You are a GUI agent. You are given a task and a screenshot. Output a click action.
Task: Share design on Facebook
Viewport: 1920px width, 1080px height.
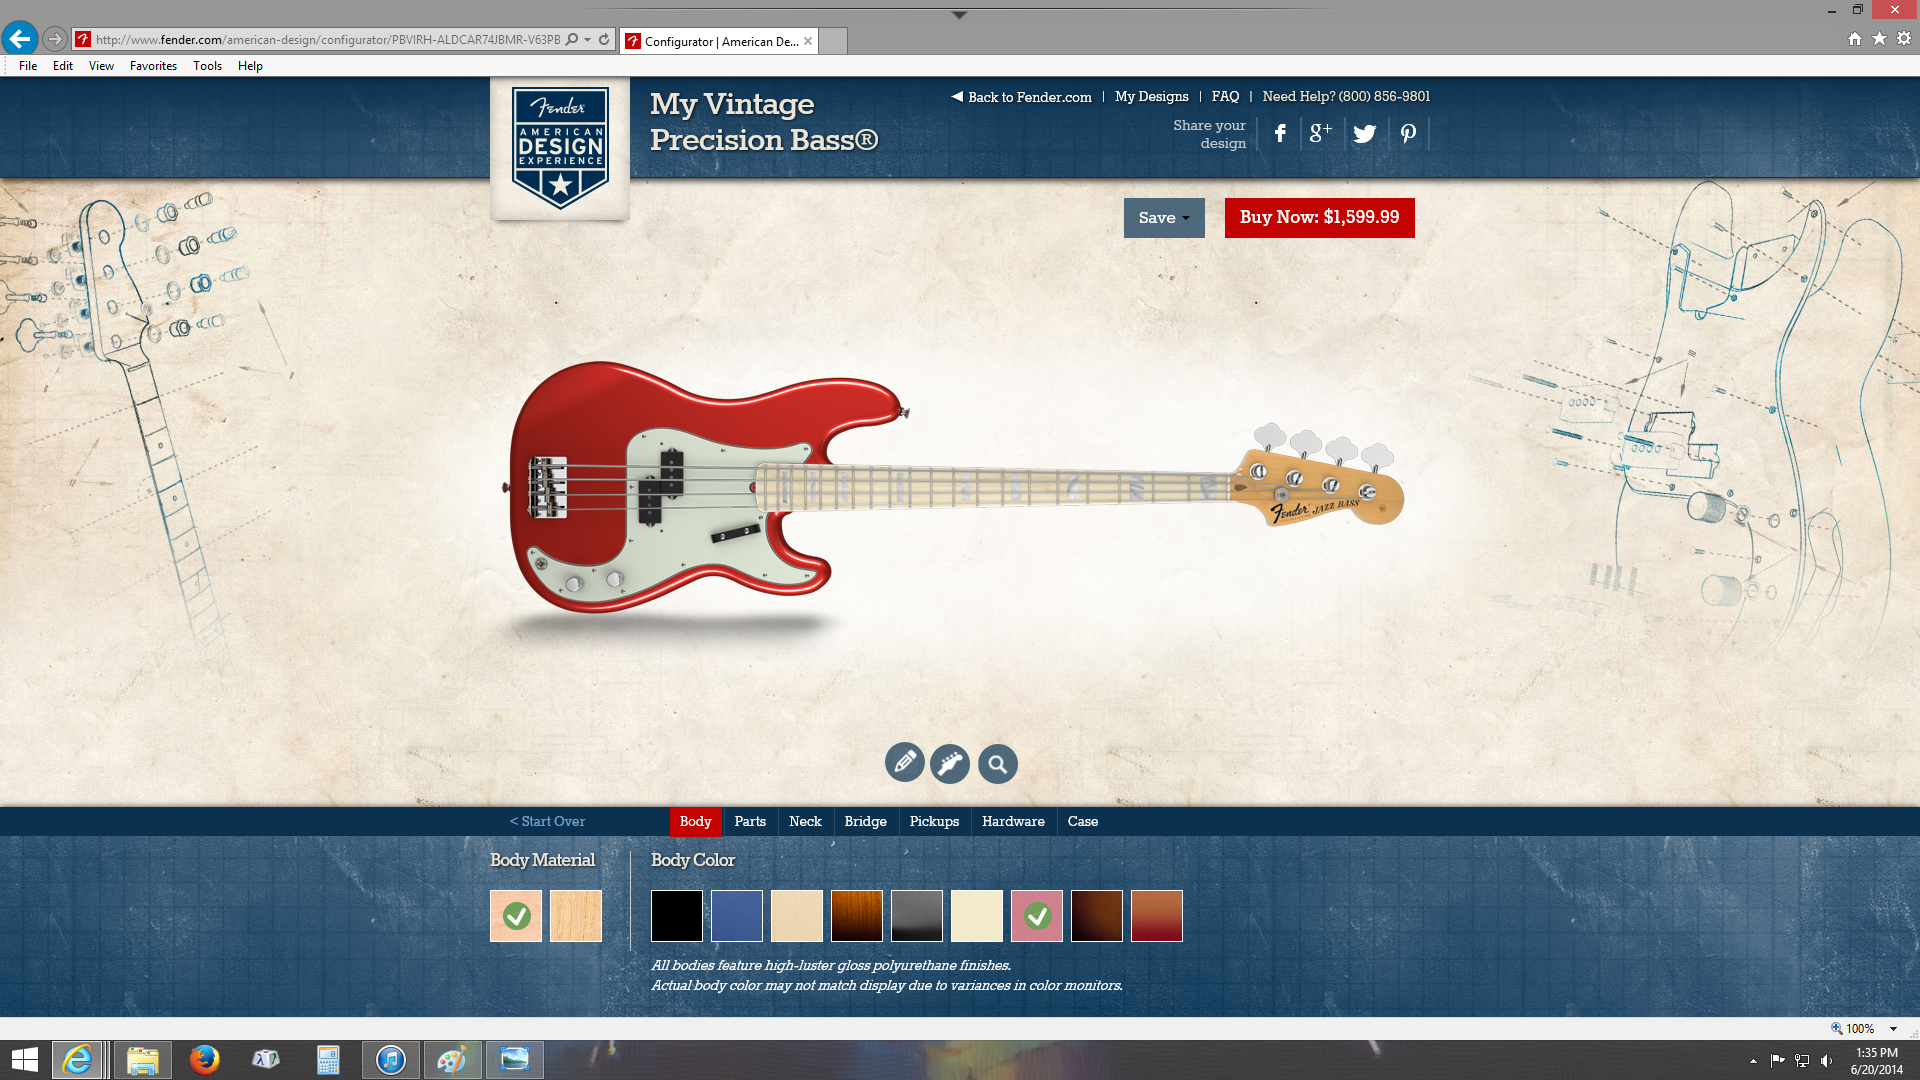[1280, 133]
